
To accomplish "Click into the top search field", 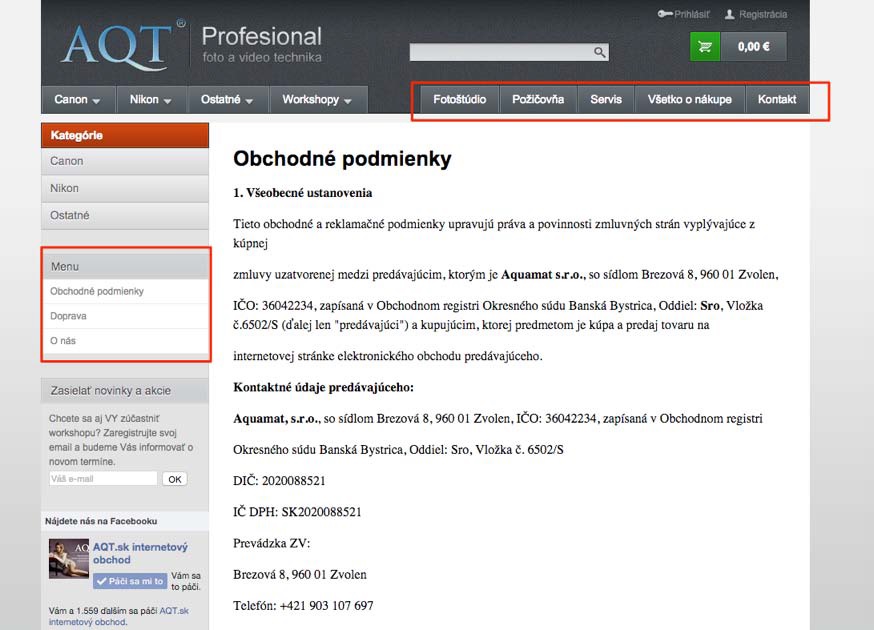I will pyautogui.click(x=500, y=52).
